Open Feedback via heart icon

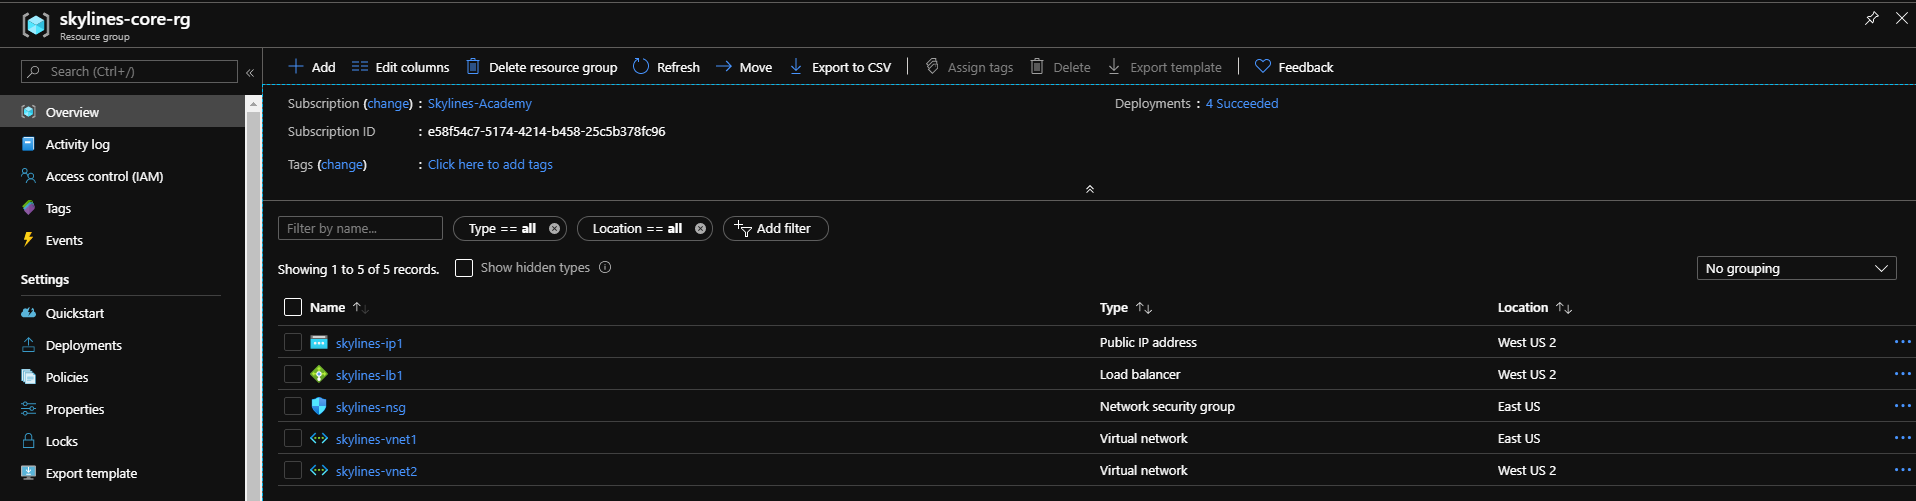pyautogui.click(x=1263, y=67)
